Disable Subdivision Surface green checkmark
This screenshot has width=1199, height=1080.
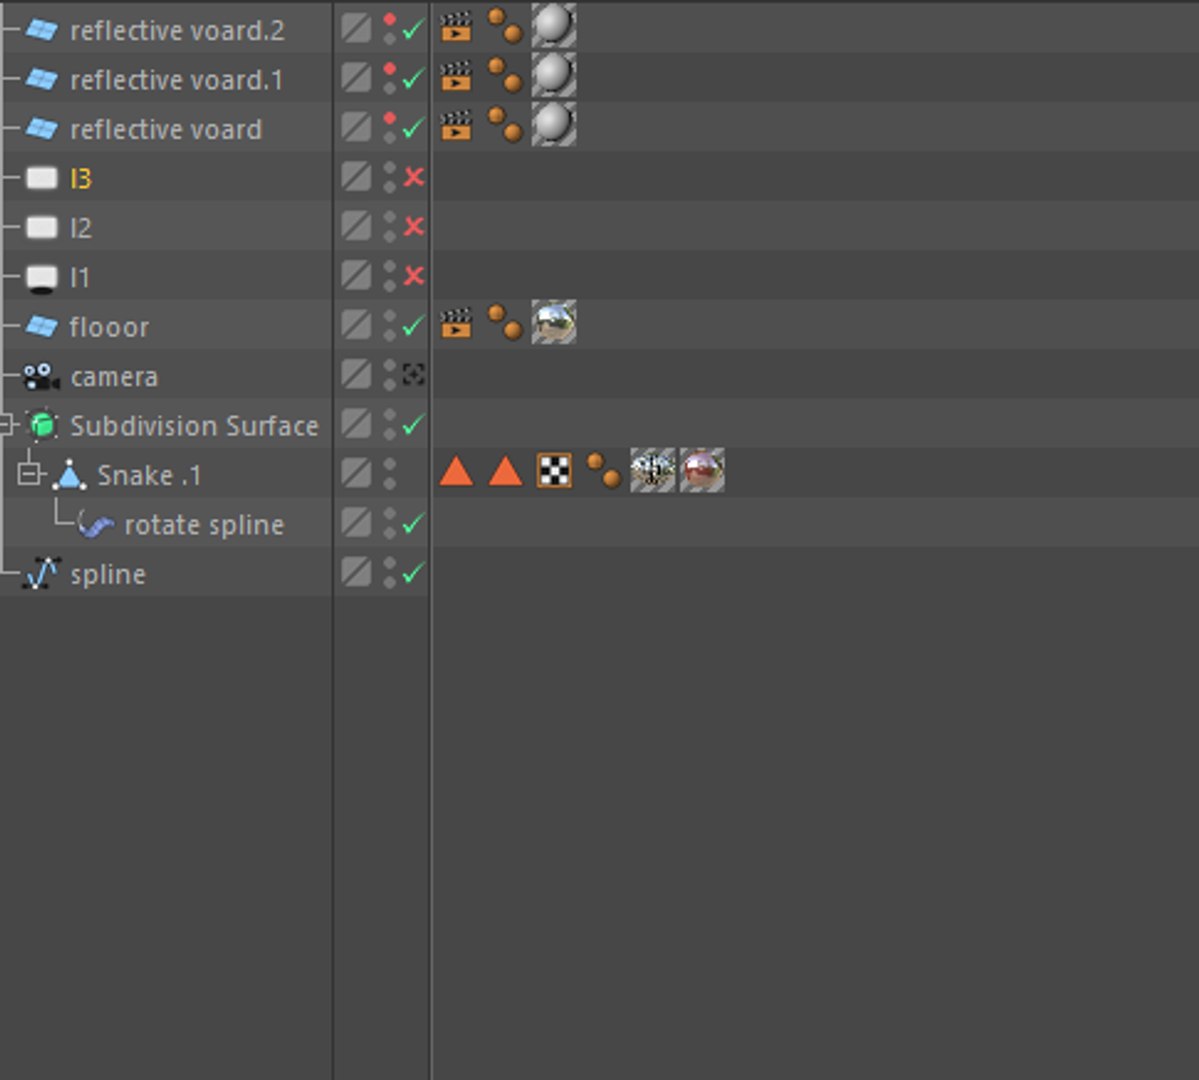coord(414,425)
